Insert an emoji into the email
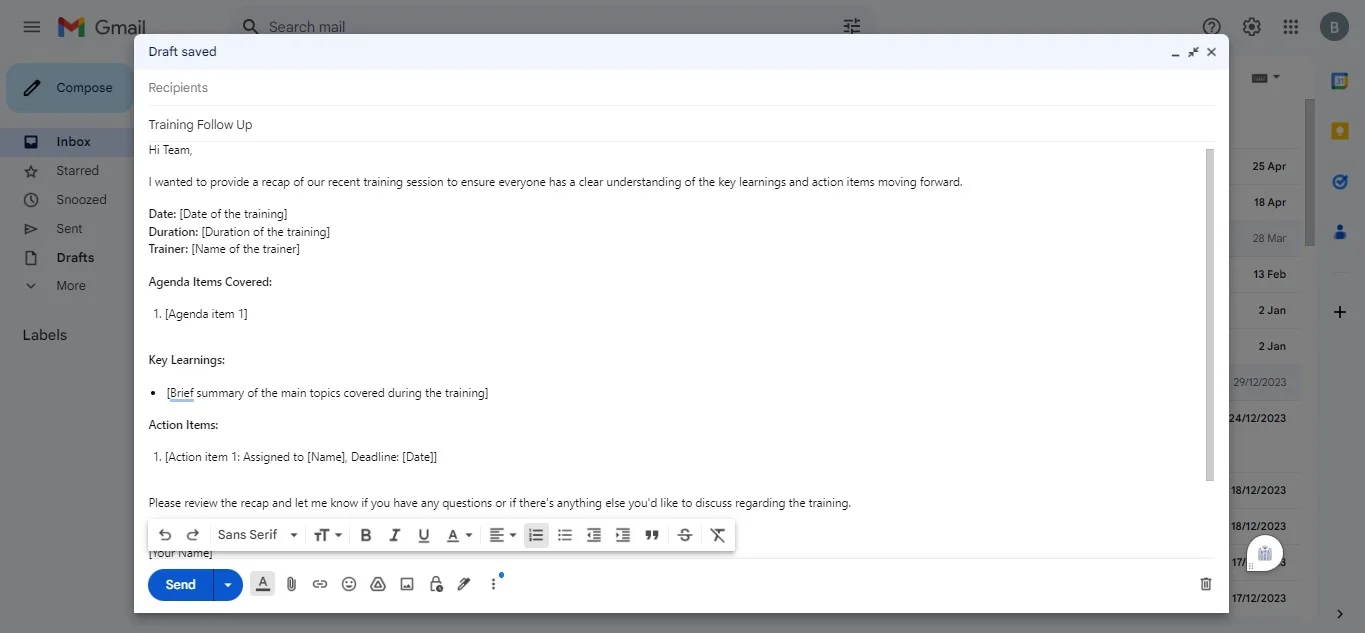1365x633 pixels. pos(349,583)
